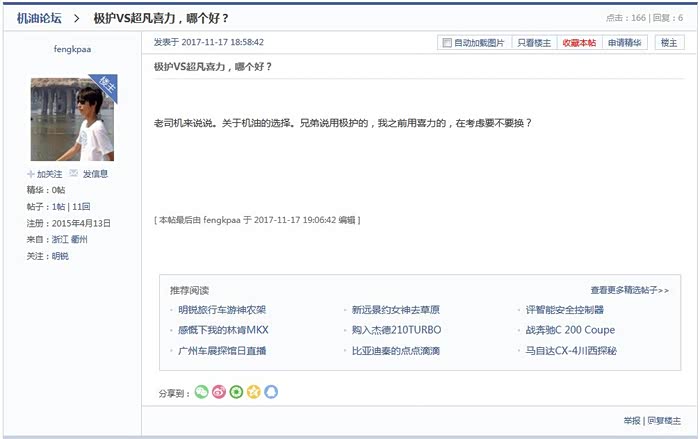700x439 pixels.
Task: Click the 申请精华 button
Action: point(625,43)
